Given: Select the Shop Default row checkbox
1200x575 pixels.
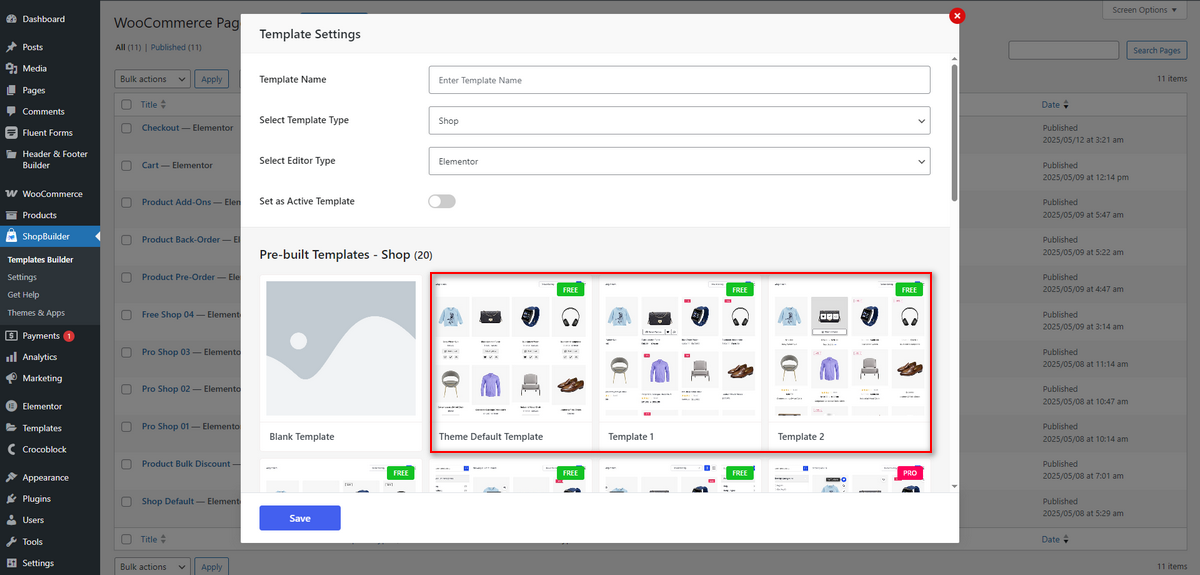Looking at the screenshot, I should 126,502.
